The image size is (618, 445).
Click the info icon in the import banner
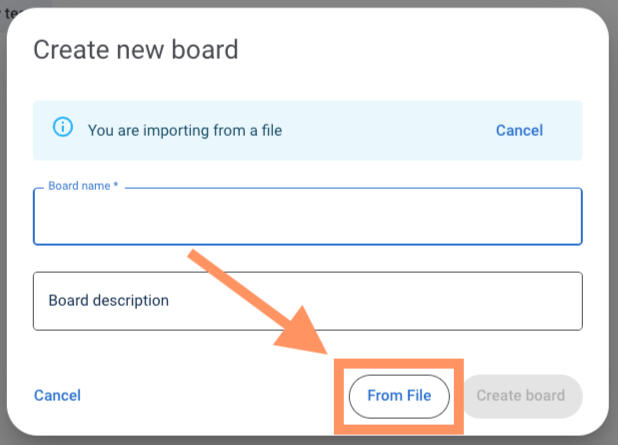click(63, 129)
